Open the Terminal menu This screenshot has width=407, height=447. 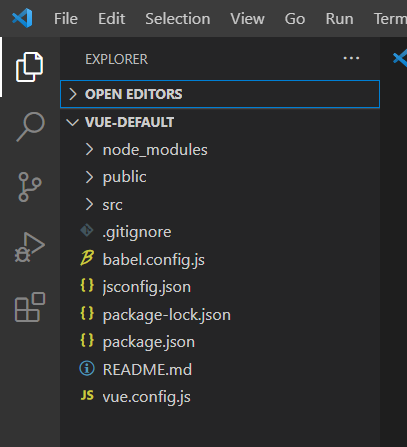(390, 19)
